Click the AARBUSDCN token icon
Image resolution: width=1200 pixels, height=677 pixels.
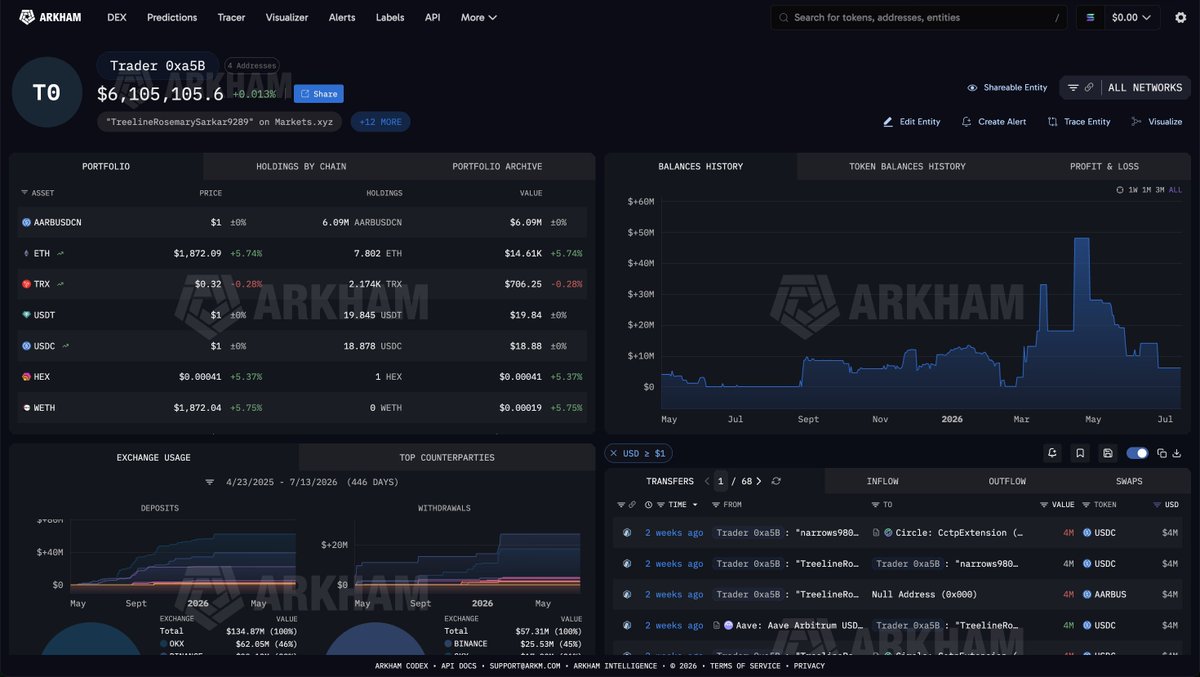coord(27,222)
